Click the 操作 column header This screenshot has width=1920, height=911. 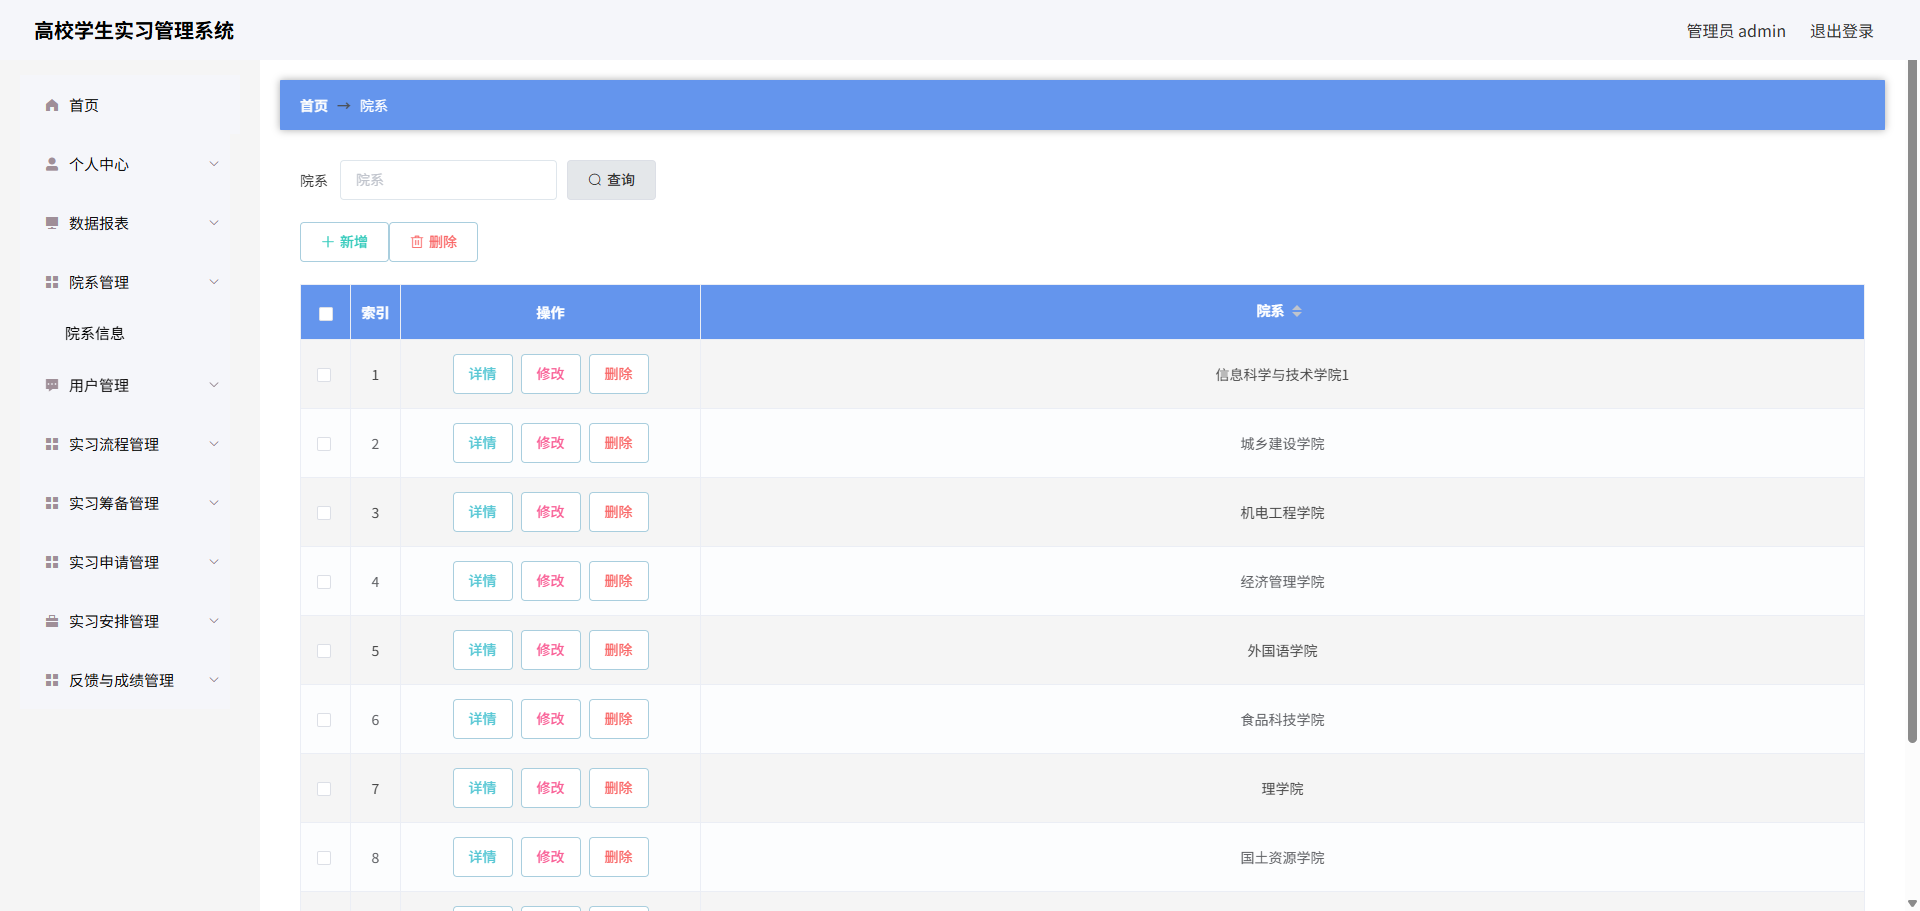click(x=550, y=313)
